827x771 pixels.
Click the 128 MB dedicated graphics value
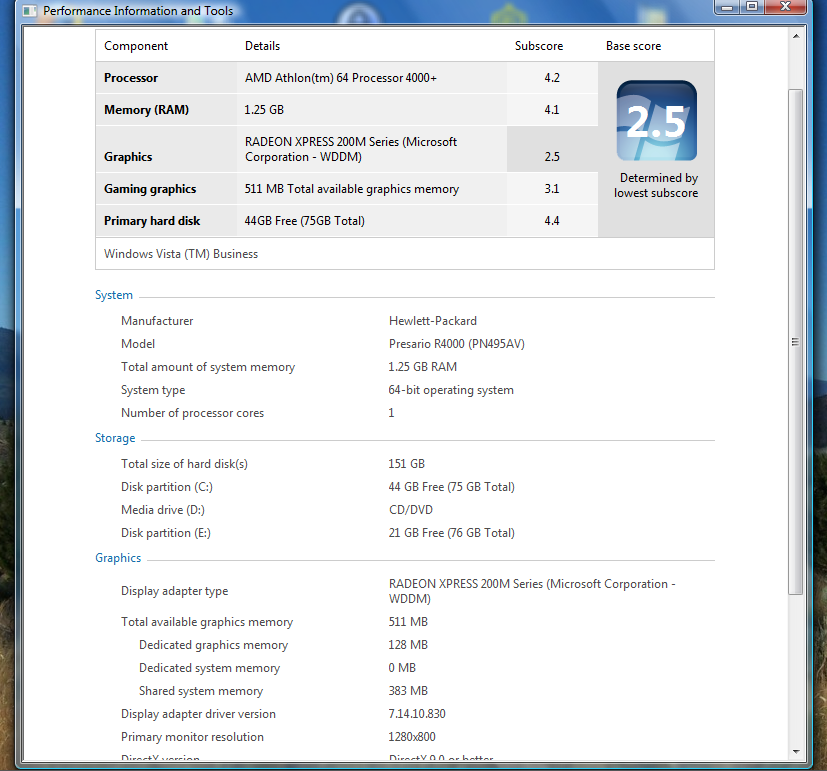coord(408,645)
